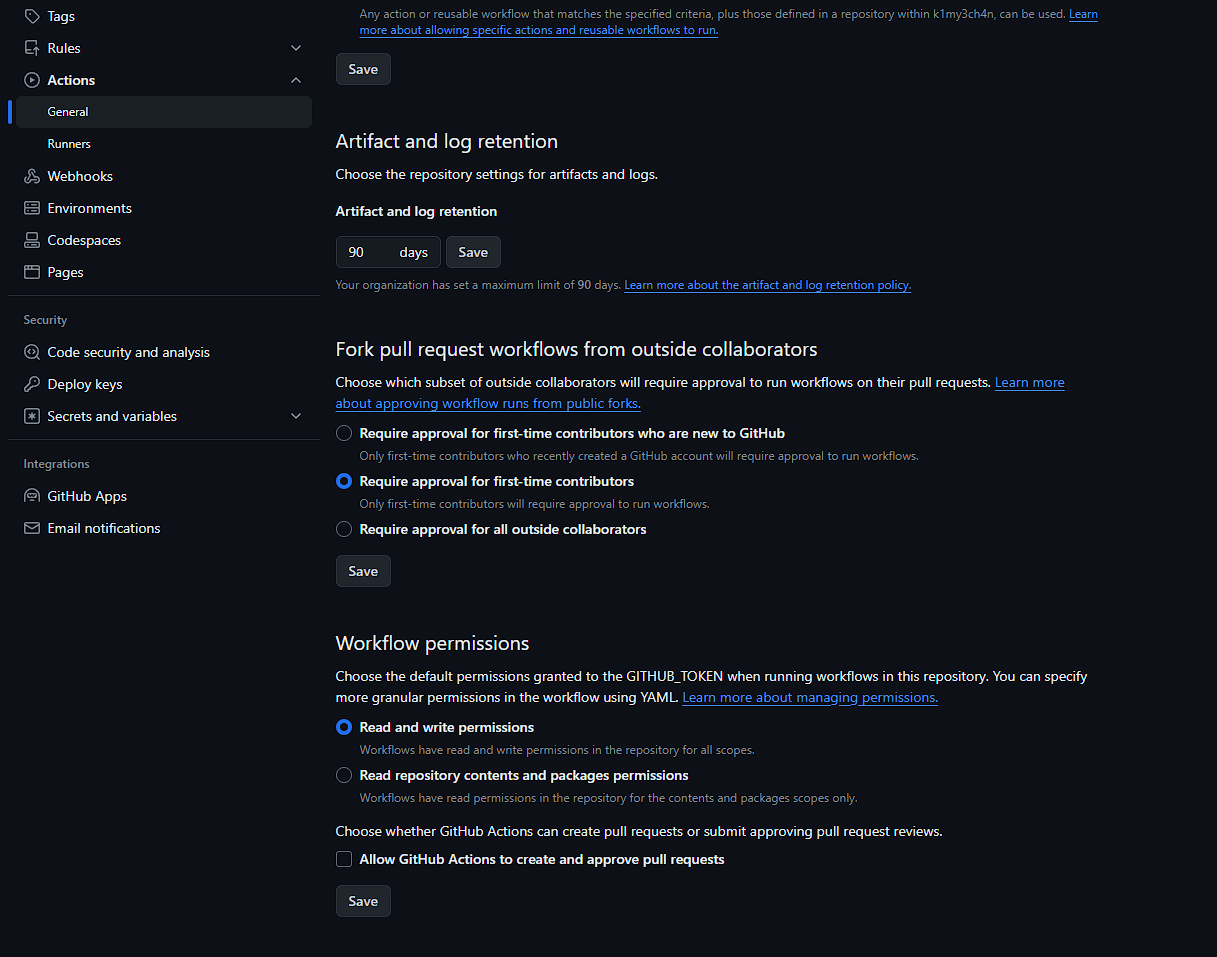Select approval for first-time contributors new to GitHub
The height and width of the screenshot is (957, 1217).
click(x=344, y=433)
